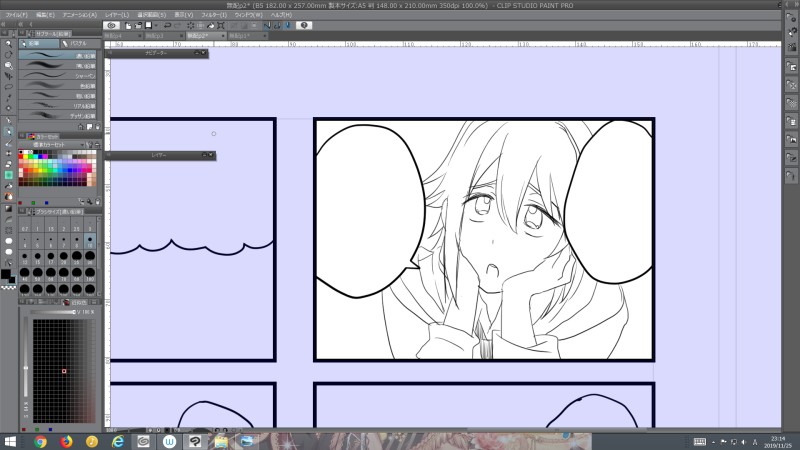
Task: Switch to the p3 canvas tab
Action: coord(164,36)
